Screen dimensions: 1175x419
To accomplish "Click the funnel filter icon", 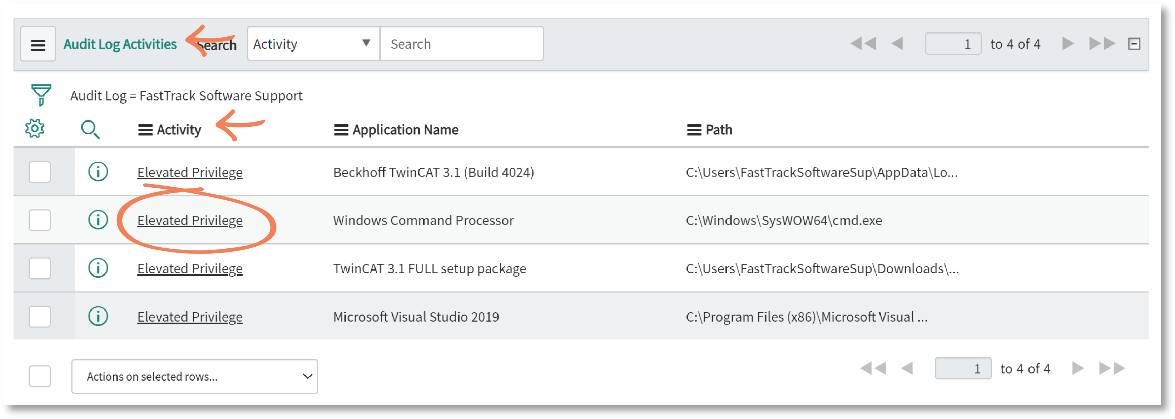I will 40,95.
